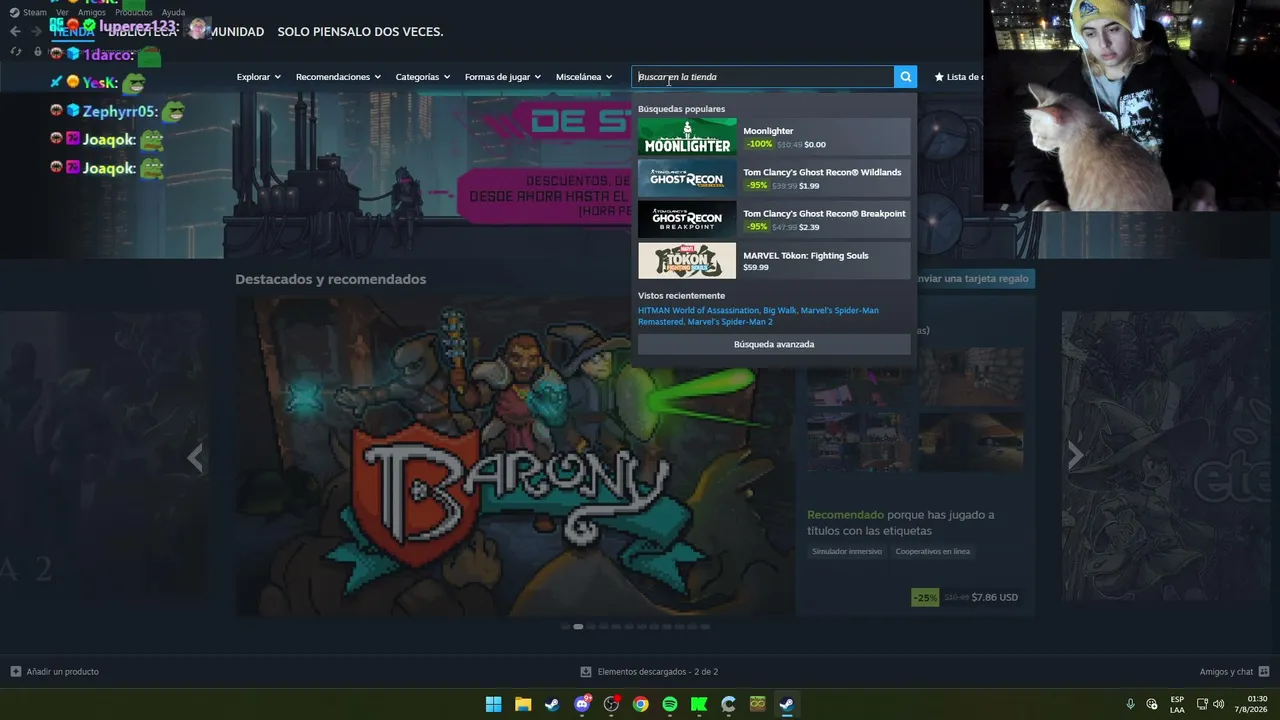Open Spotify from the taskbar
1280x720 pixels.
pyautogui.click(x=670, y=704)
